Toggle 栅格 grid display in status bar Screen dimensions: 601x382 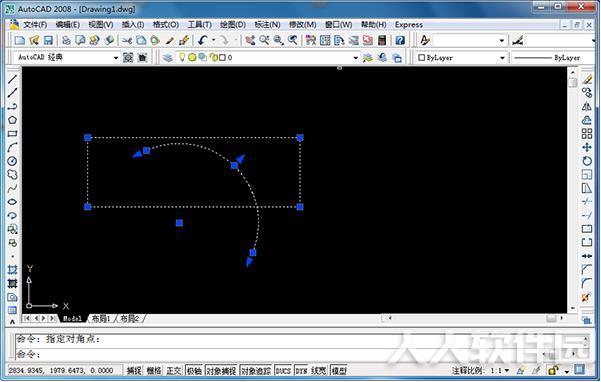154,371
